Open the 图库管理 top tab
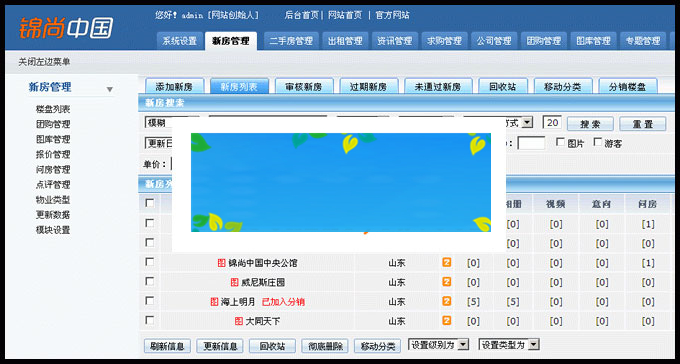The image size is (680, 364). (x=594, y=41)
